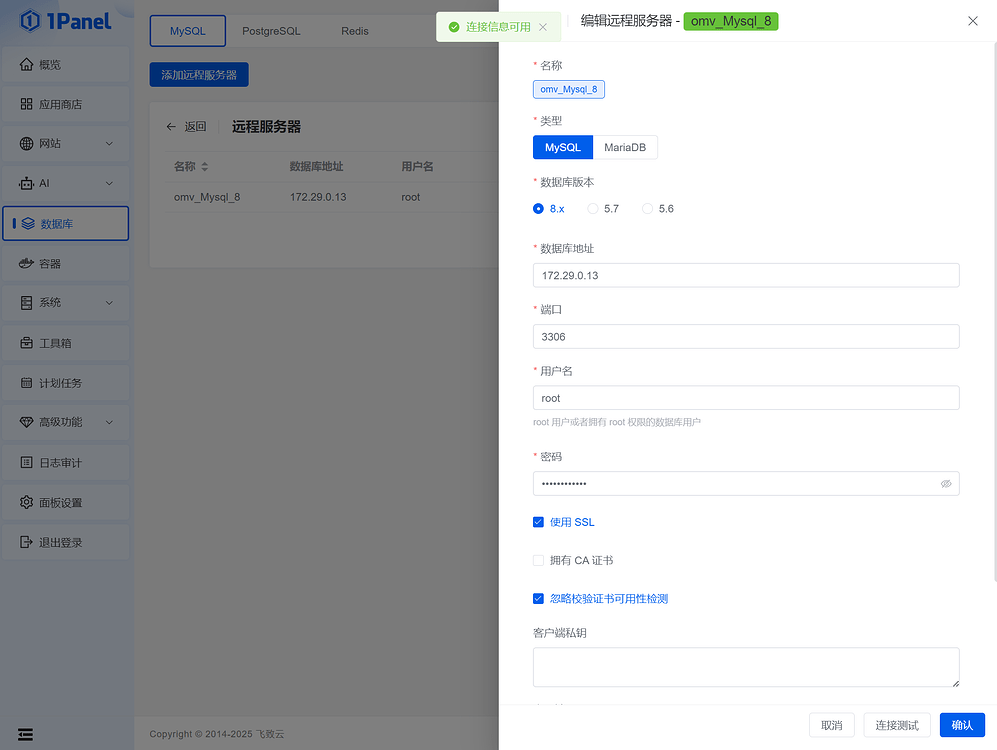
Task: Open the 计划任务 scheduled tasks icon
Action: click(65, 383)
